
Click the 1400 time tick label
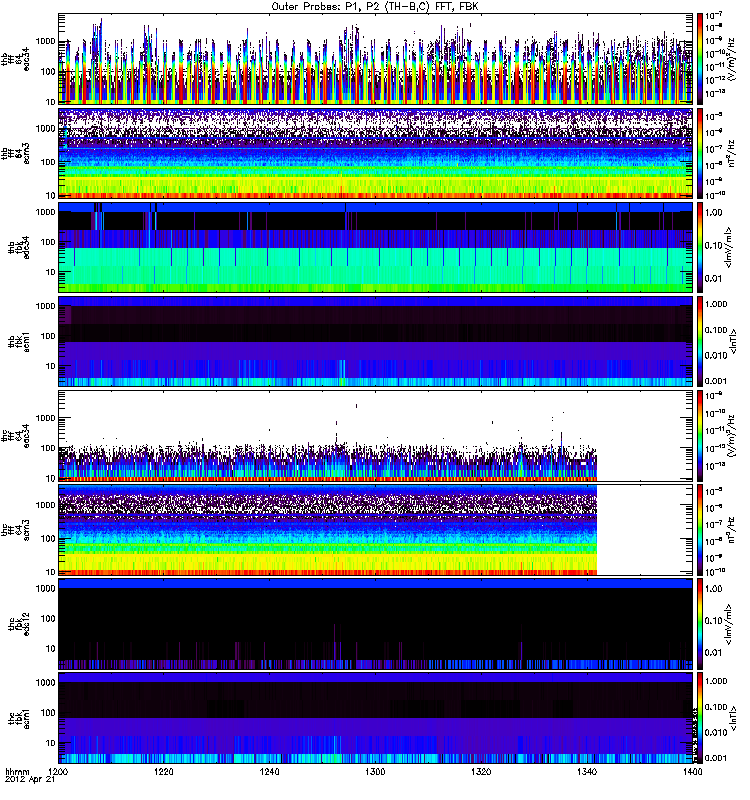[x=691, y=774]
